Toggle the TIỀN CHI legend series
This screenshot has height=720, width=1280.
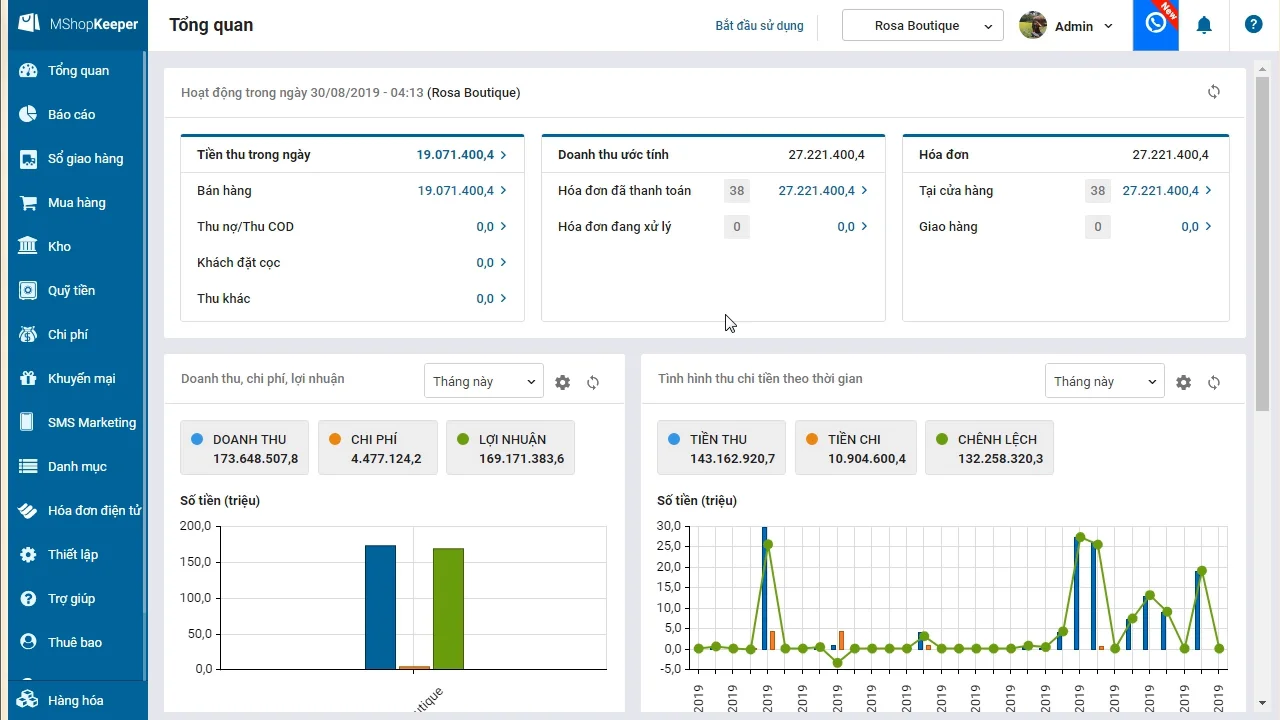click(x=855, y=448)
